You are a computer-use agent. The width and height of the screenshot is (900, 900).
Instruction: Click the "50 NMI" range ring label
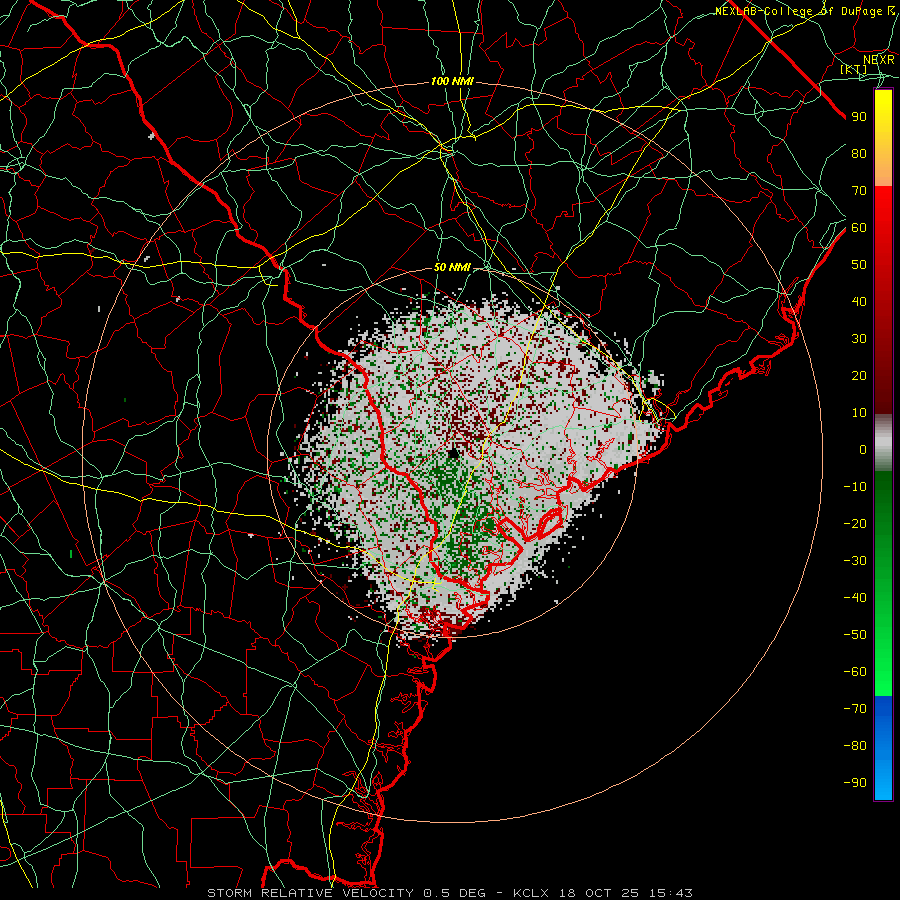point(452,267)
